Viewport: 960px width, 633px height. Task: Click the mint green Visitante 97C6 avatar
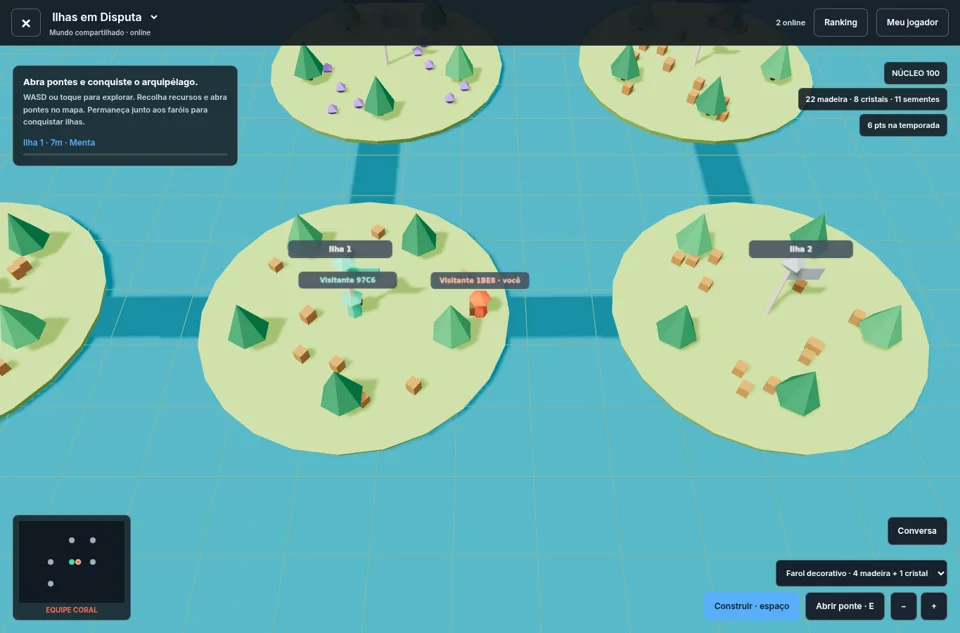353,304
